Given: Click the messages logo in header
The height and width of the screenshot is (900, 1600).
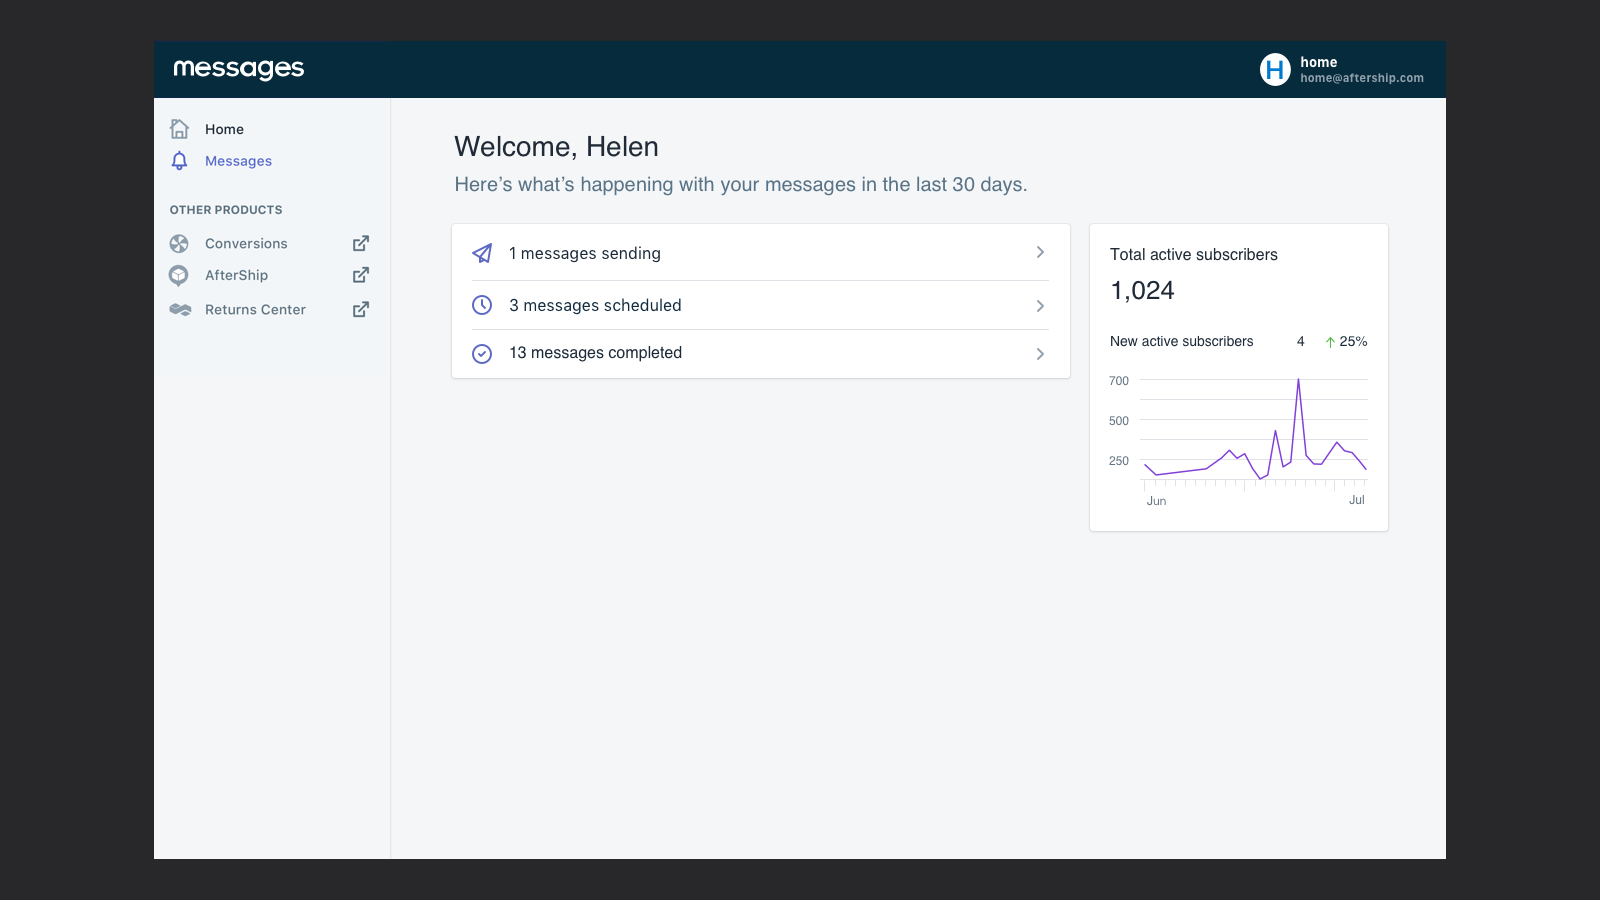Looking at the screenshot, I should [237, 68].
